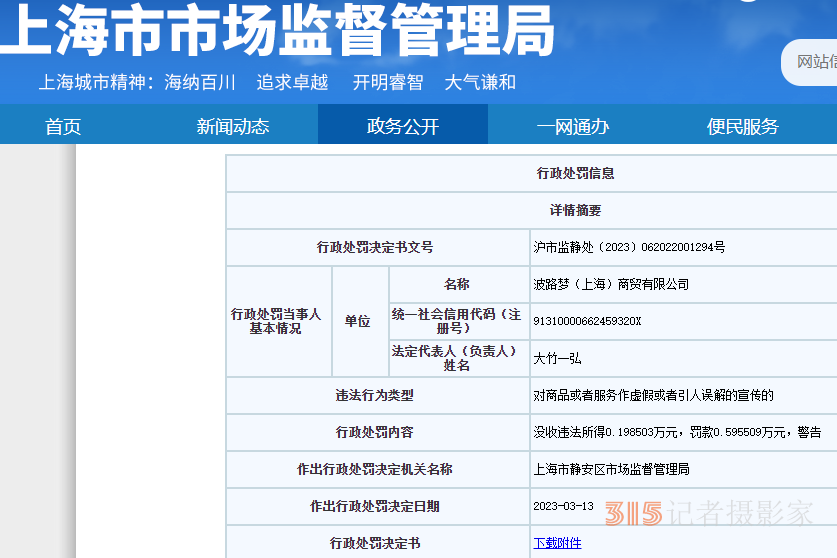Select authority name 上海市静安区市场监督管理局

coord(611,469)
